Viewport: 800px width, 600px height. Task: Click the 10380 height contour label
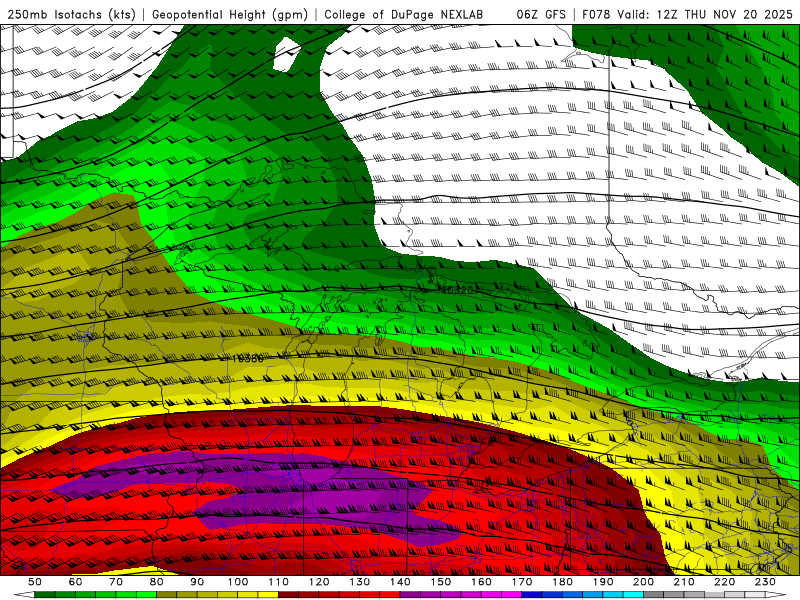pyautogui.click(x=247, y=359)
